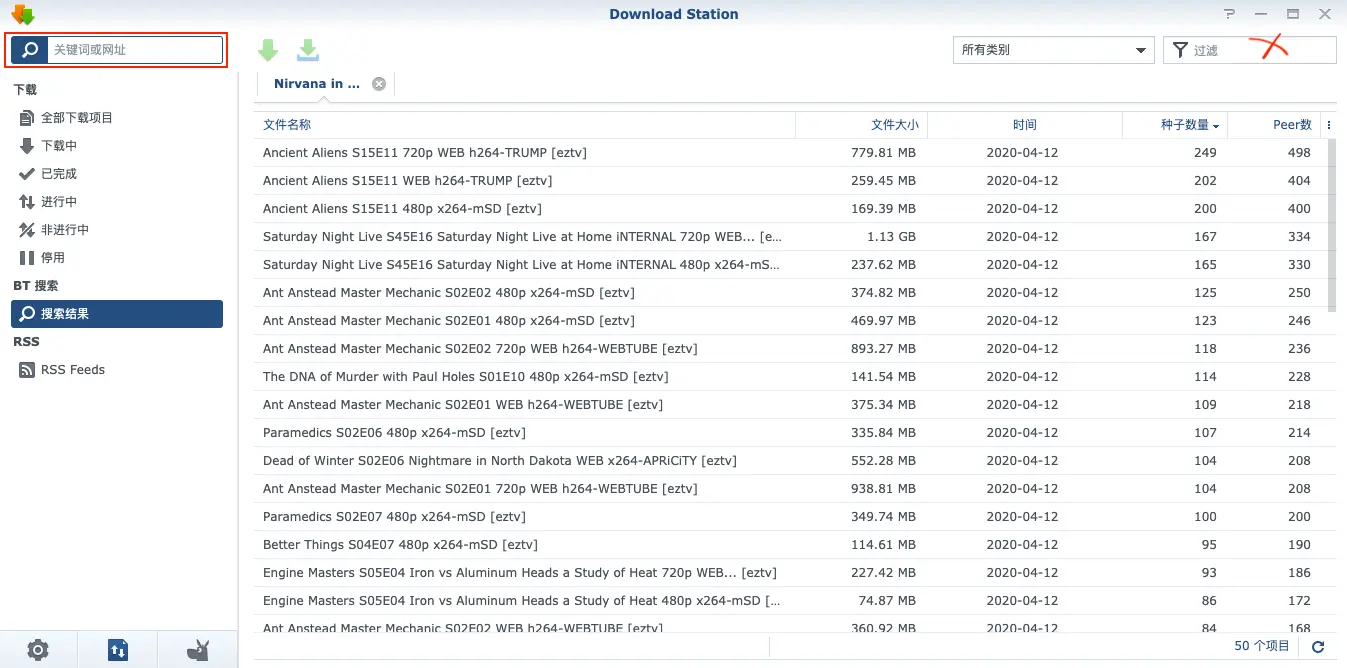
Task: Select Ant Anstead S02E02 480p x264-mSD row
Action: point(790,293)
